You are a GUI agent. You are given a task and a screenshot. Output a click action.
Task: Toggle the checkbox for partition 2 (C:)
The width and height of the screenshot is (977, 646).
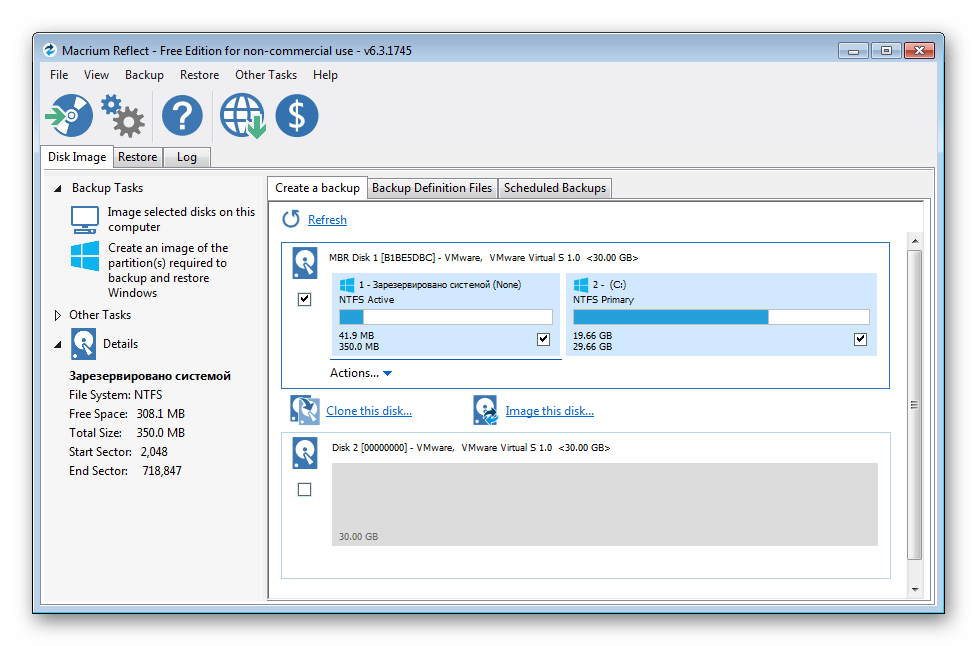click(860, 339)
